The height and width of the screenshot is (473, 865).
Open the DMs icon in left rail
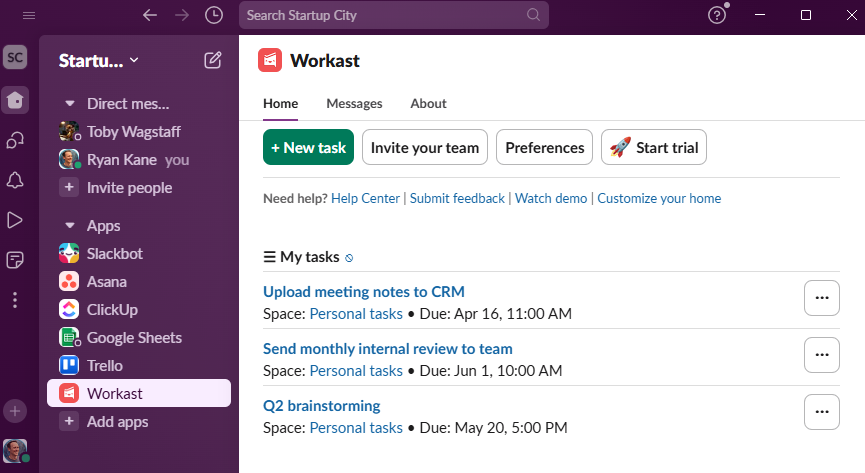point(15,140)
